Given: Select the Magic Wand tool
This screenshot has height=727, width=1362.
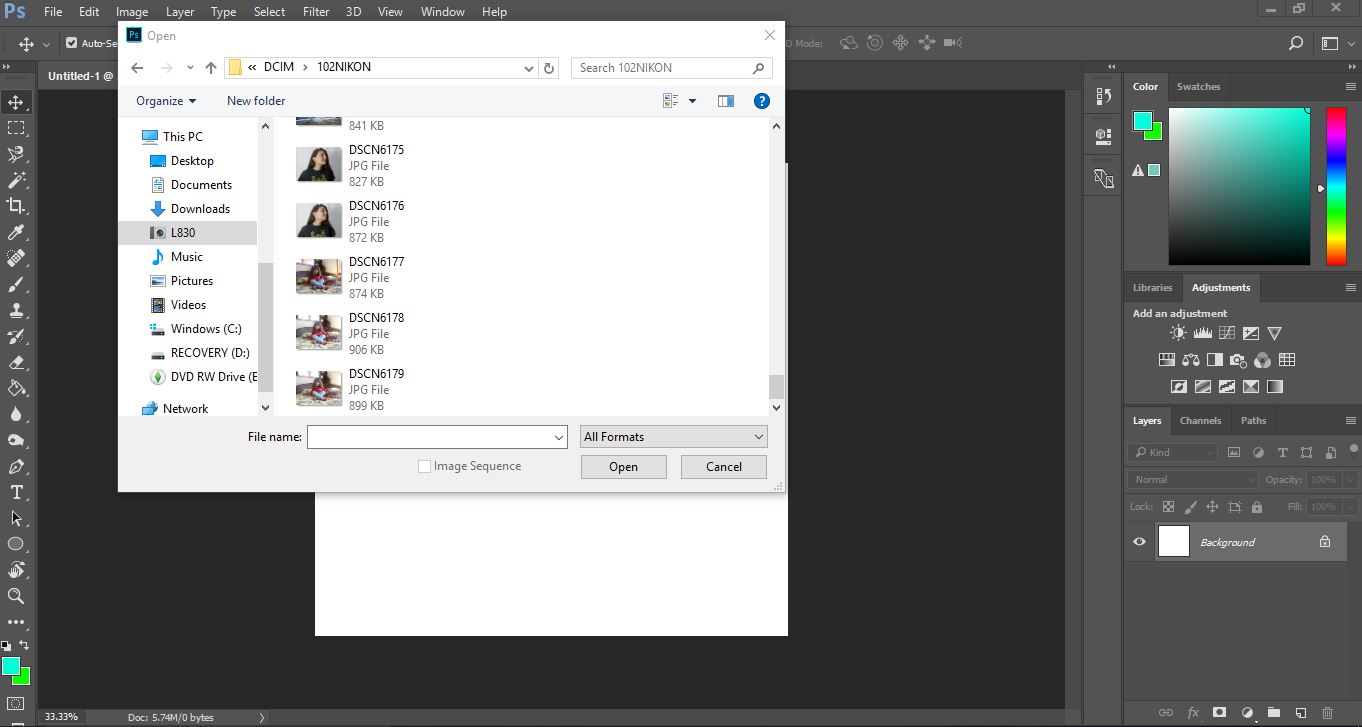Looking at the screenshot, I should click(x=16, y=180).
